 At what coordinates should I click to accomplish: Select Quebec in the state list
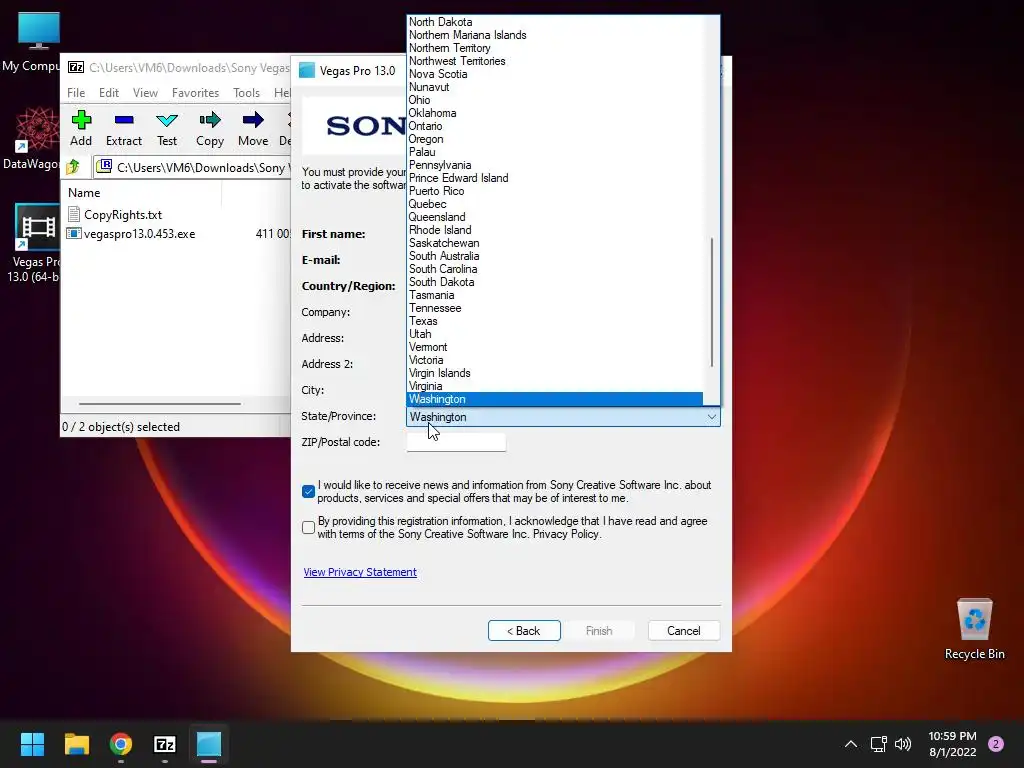coord(555,204)
